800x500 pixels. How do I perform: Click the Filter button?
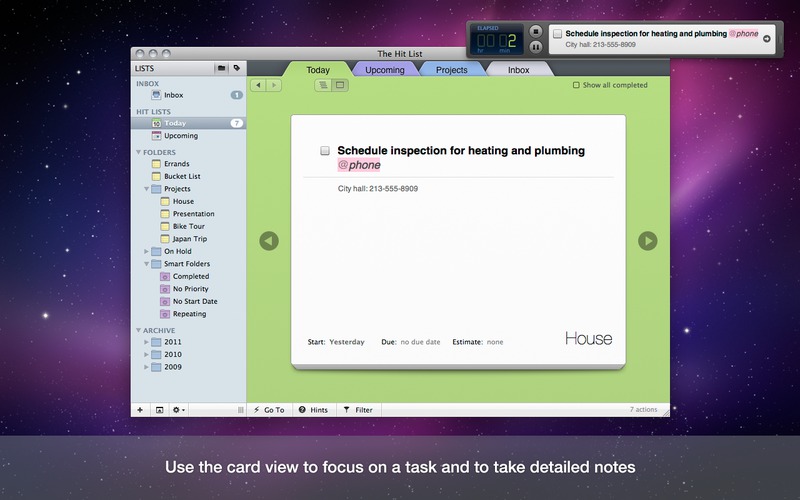(358, 410)
